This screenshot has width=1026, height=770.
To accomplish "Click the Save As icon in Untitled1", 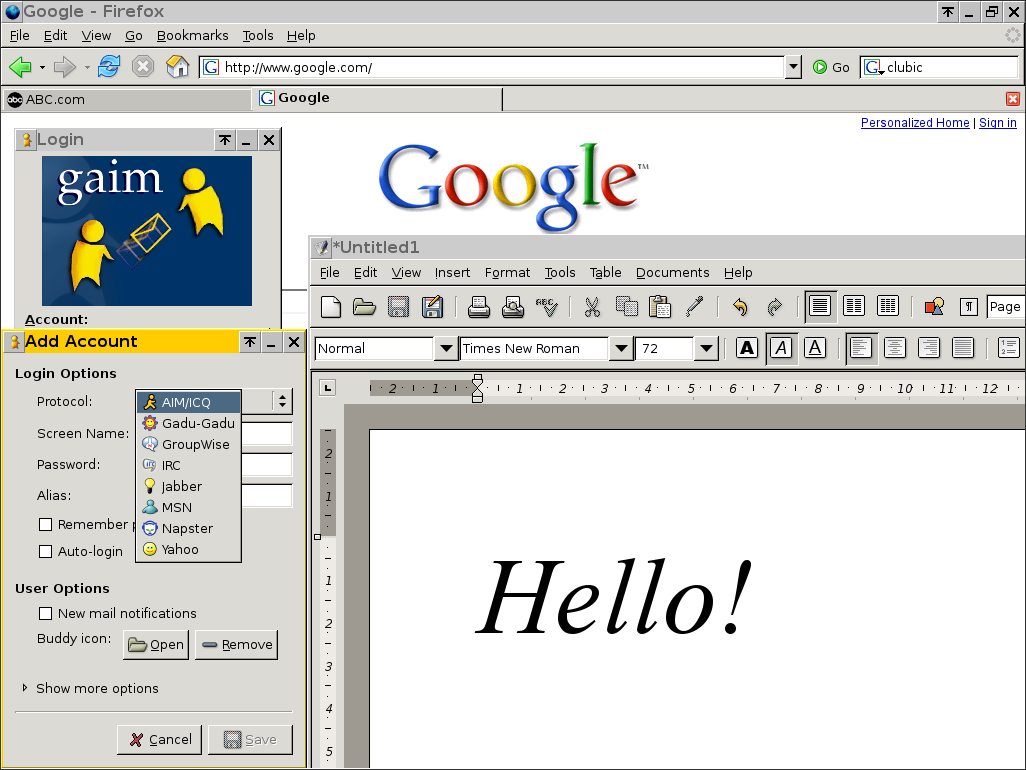I will [x=433, y=307].
